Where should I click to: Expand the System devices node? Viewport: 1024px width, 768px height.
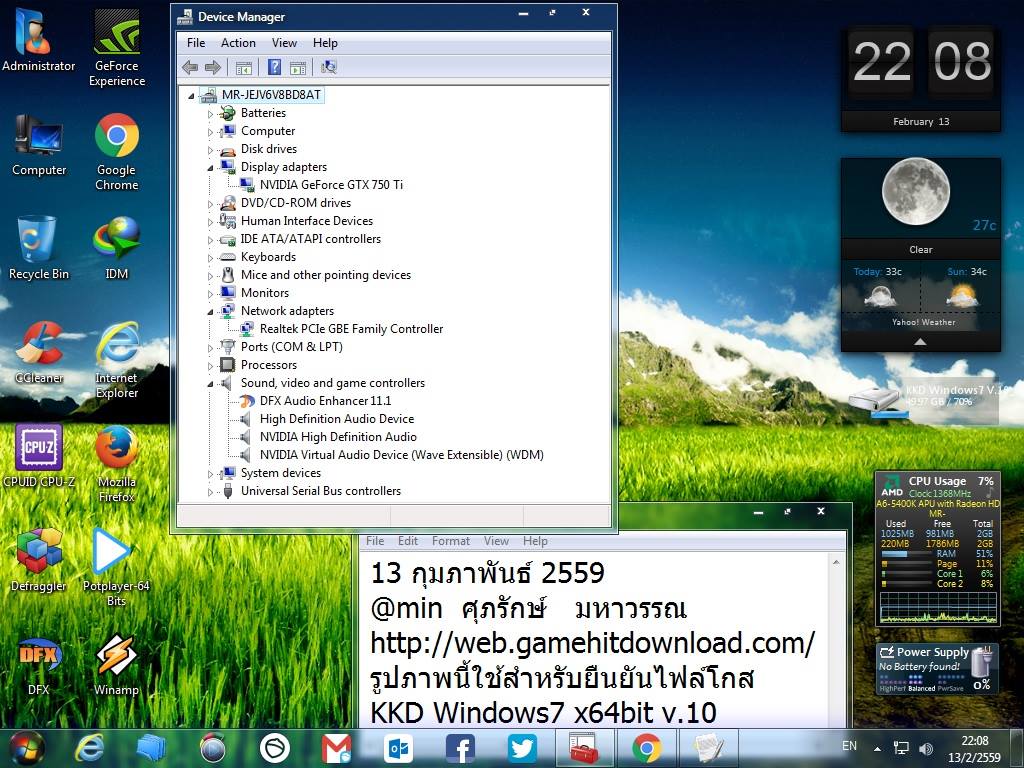(210, 474)
